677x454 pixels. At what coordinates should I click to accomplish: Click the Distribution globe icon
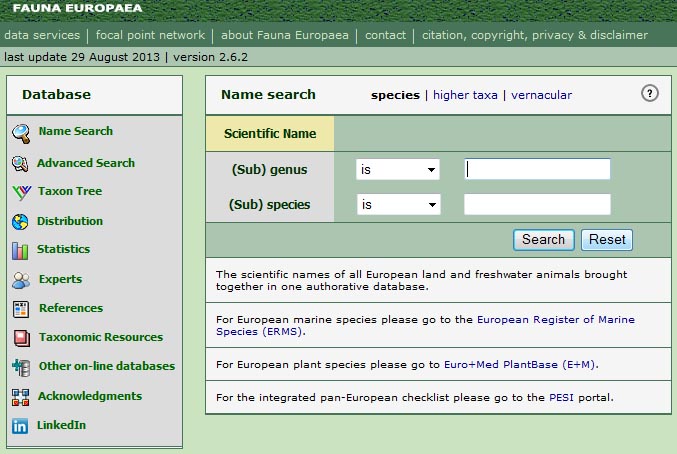[x=20, y=222]
